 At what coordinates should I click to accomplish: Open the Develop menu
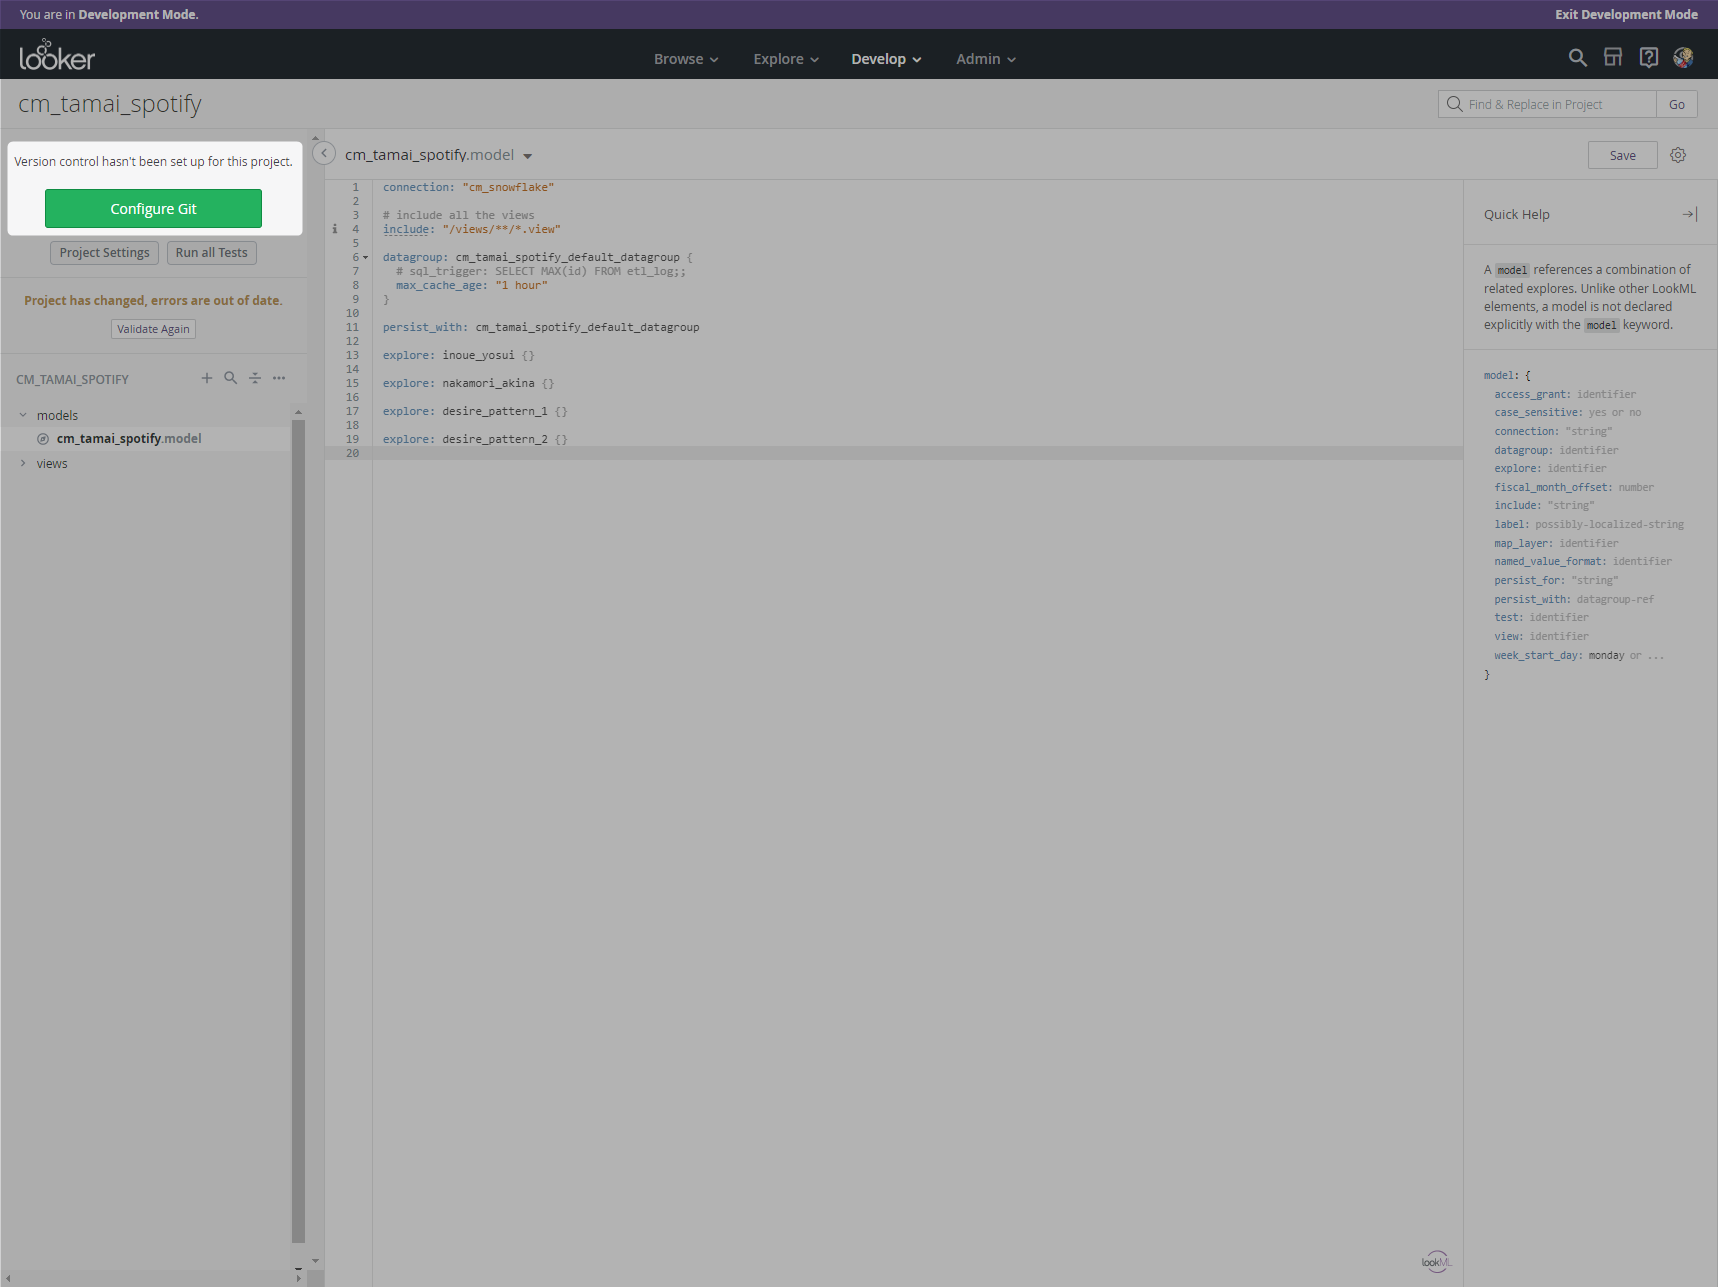(x=885, y=58)
